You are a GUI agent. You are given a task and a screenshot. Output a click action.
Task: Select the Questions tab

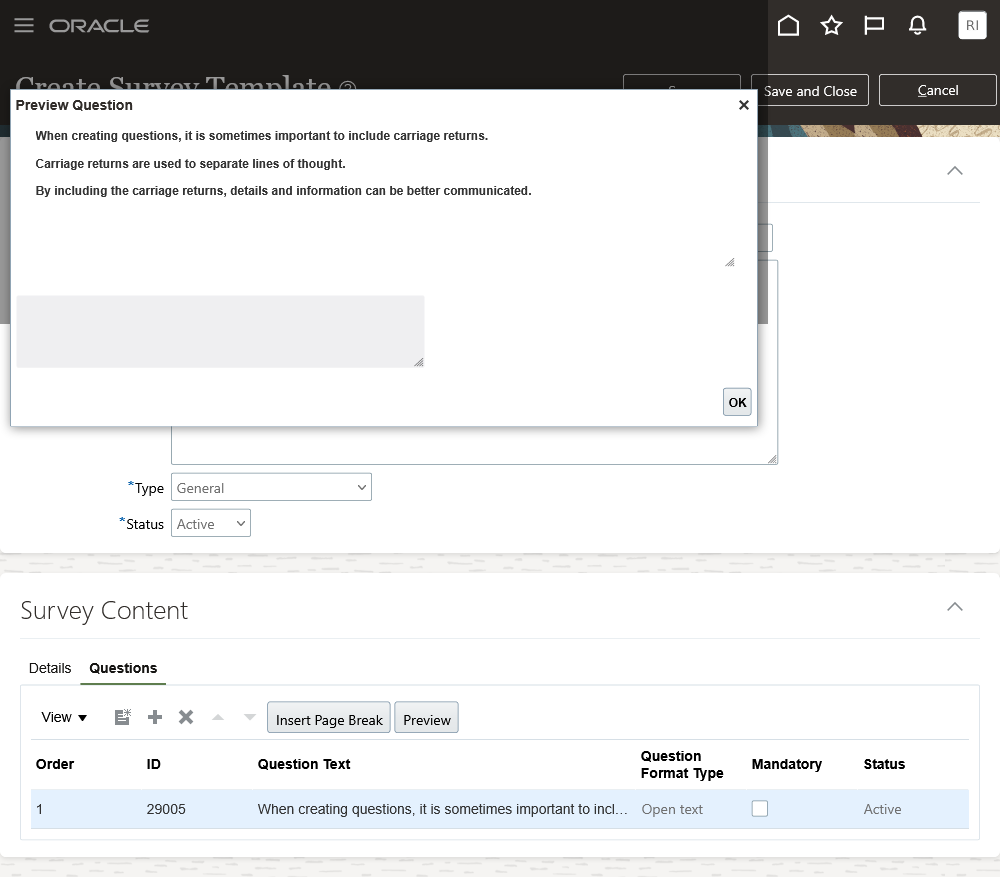click(x=123, y=668)
